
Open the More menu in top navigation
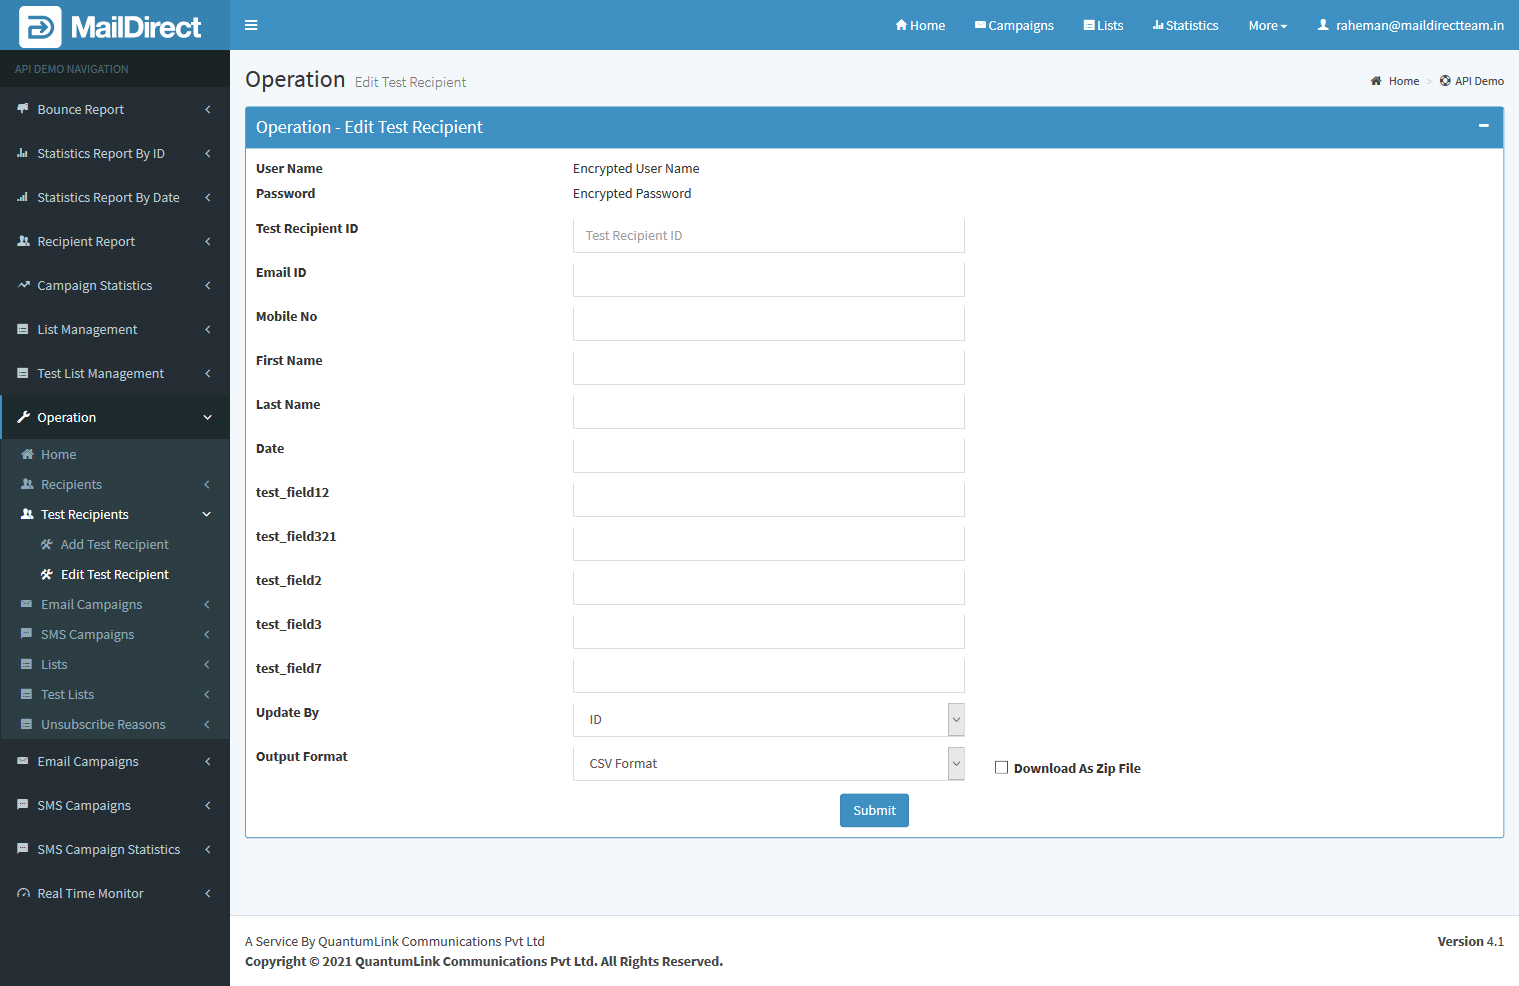pyautogui.click(x=1267, y=25)
